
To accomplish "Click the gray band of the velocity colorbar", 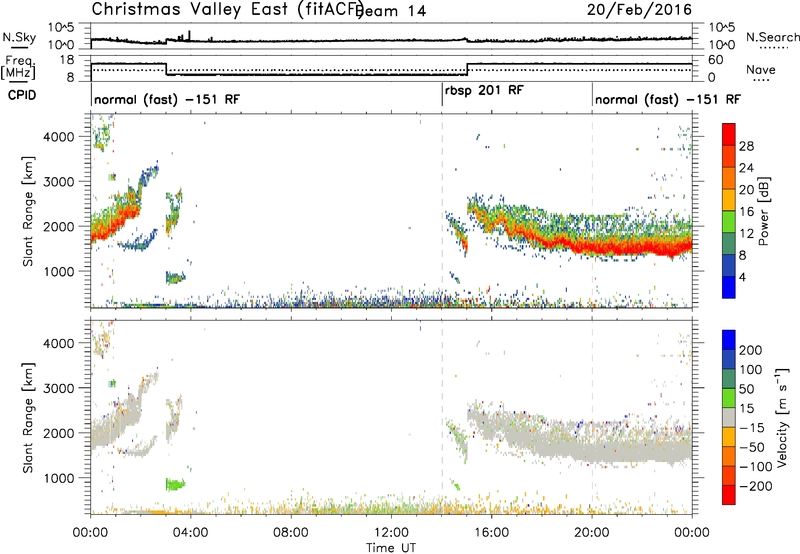I will 729,417.
